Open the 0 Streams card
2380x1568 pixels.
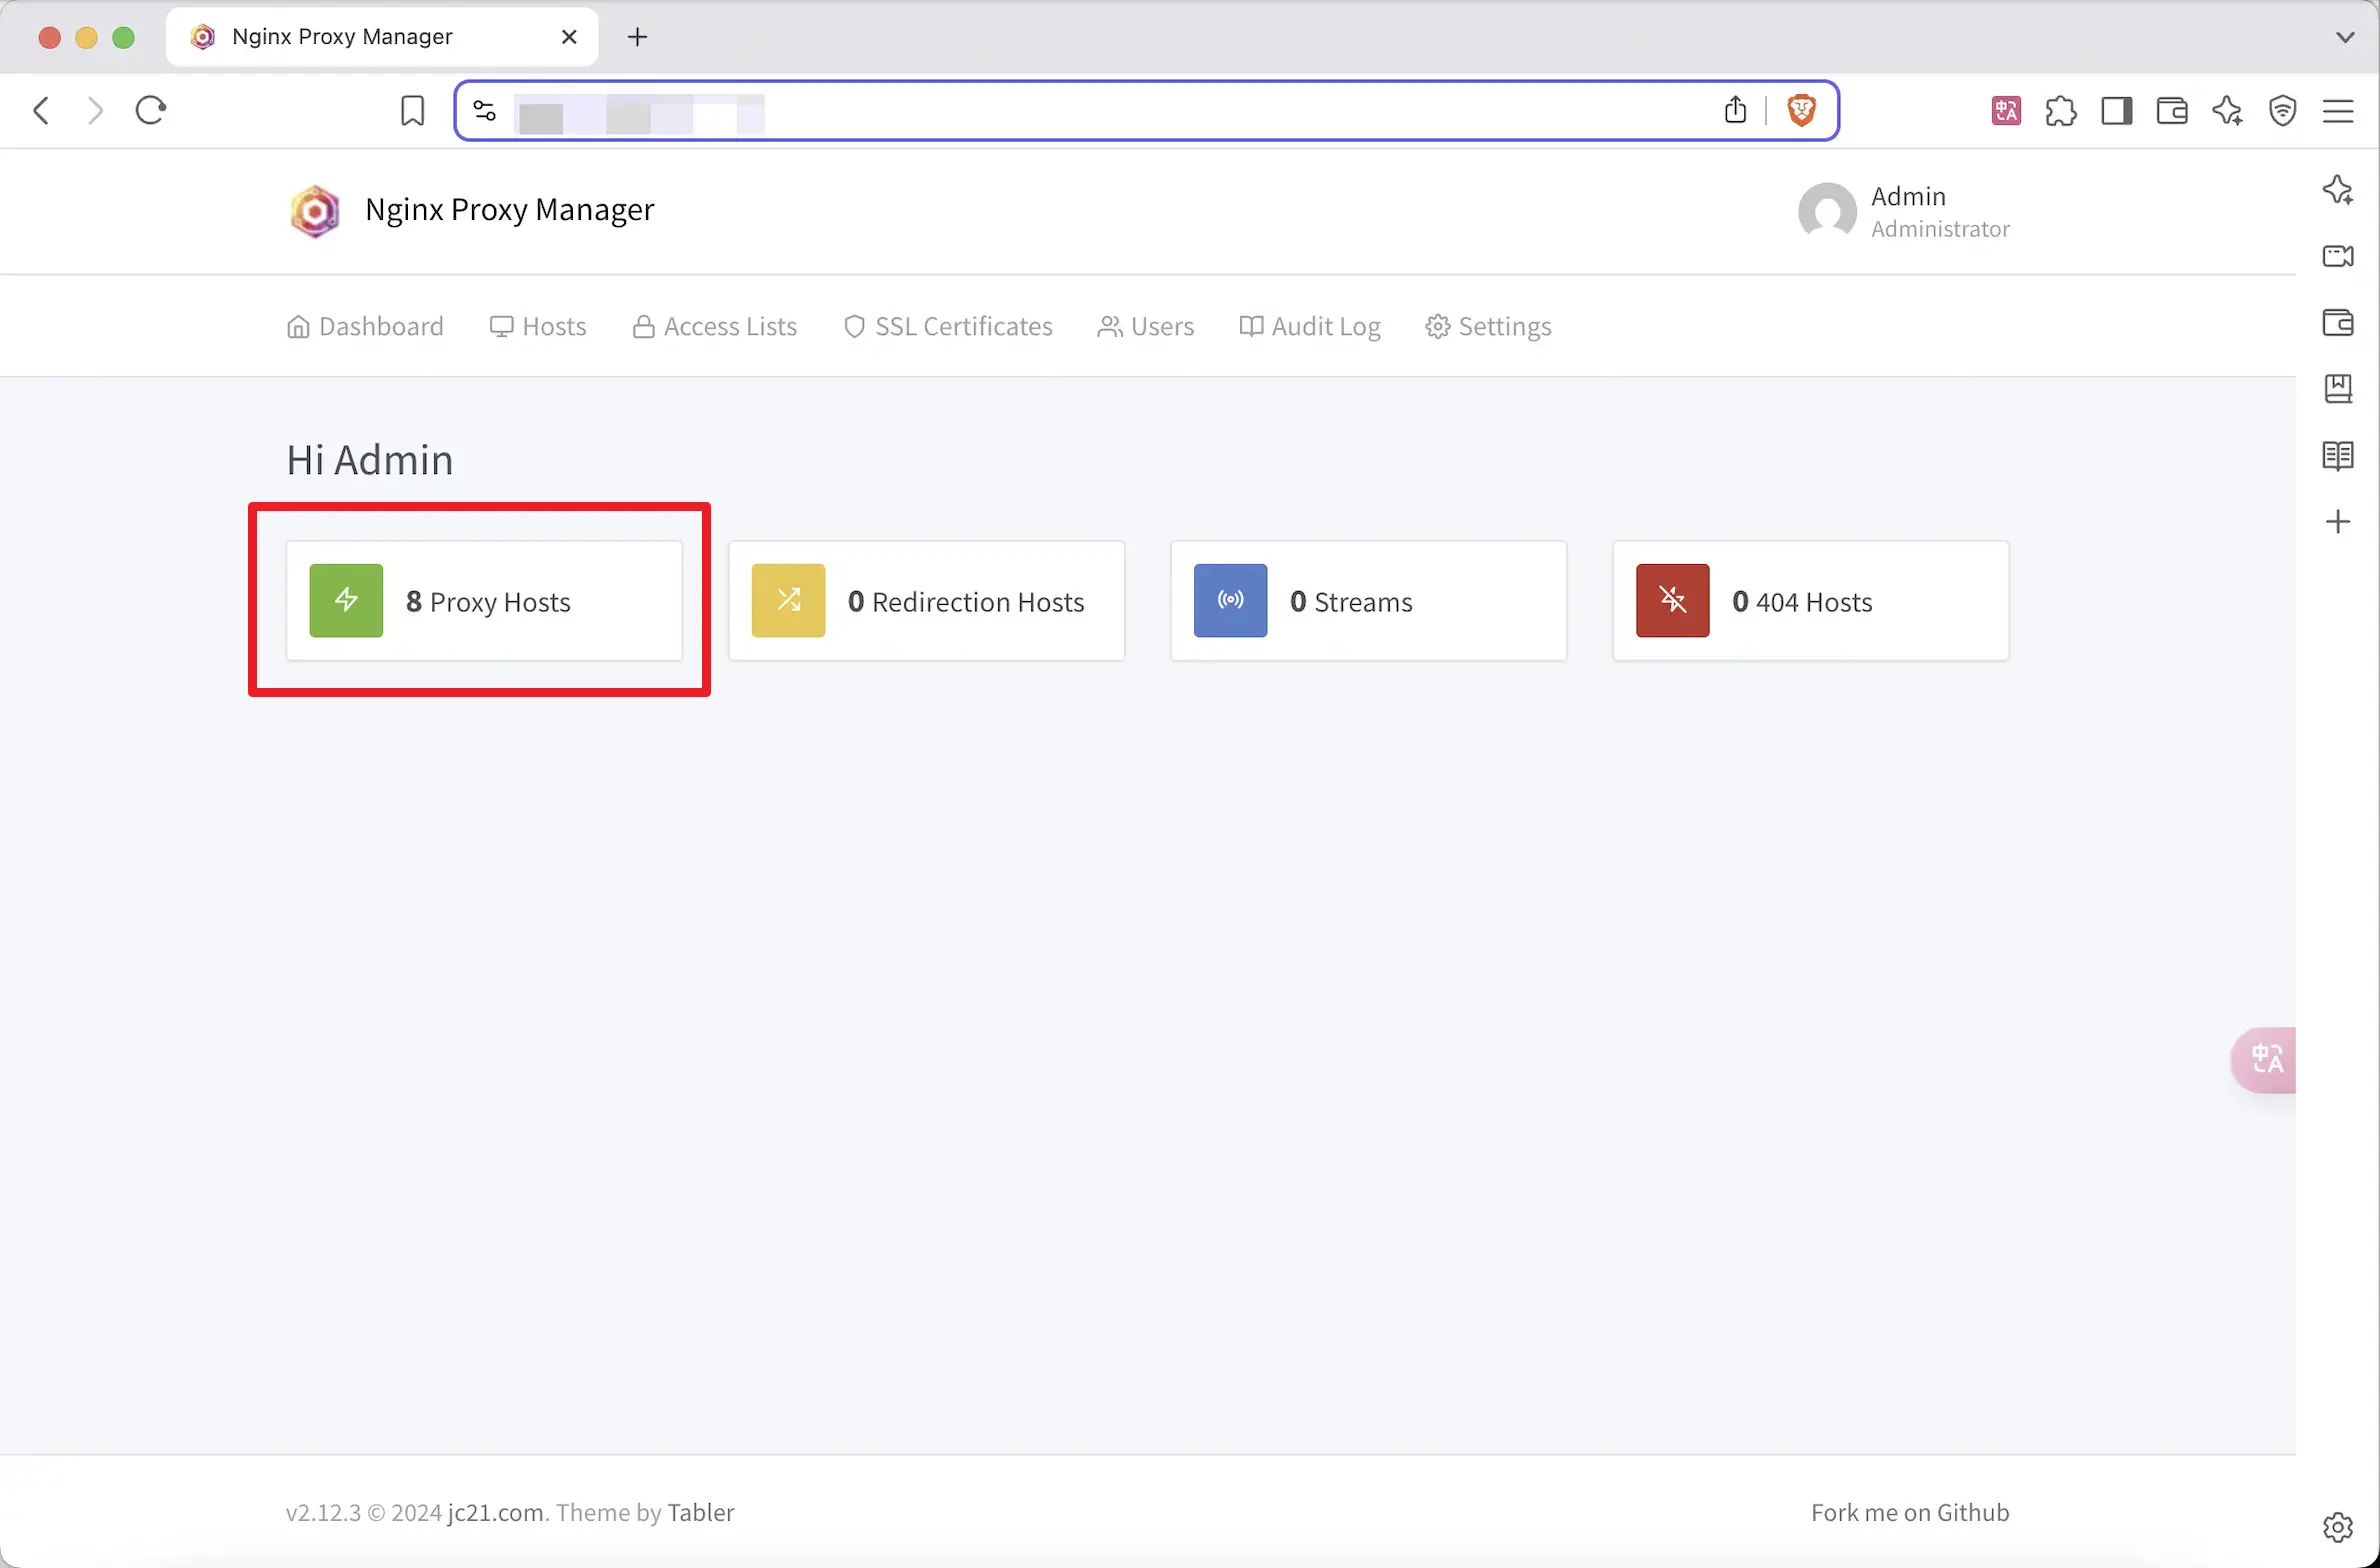(1368, 600)
